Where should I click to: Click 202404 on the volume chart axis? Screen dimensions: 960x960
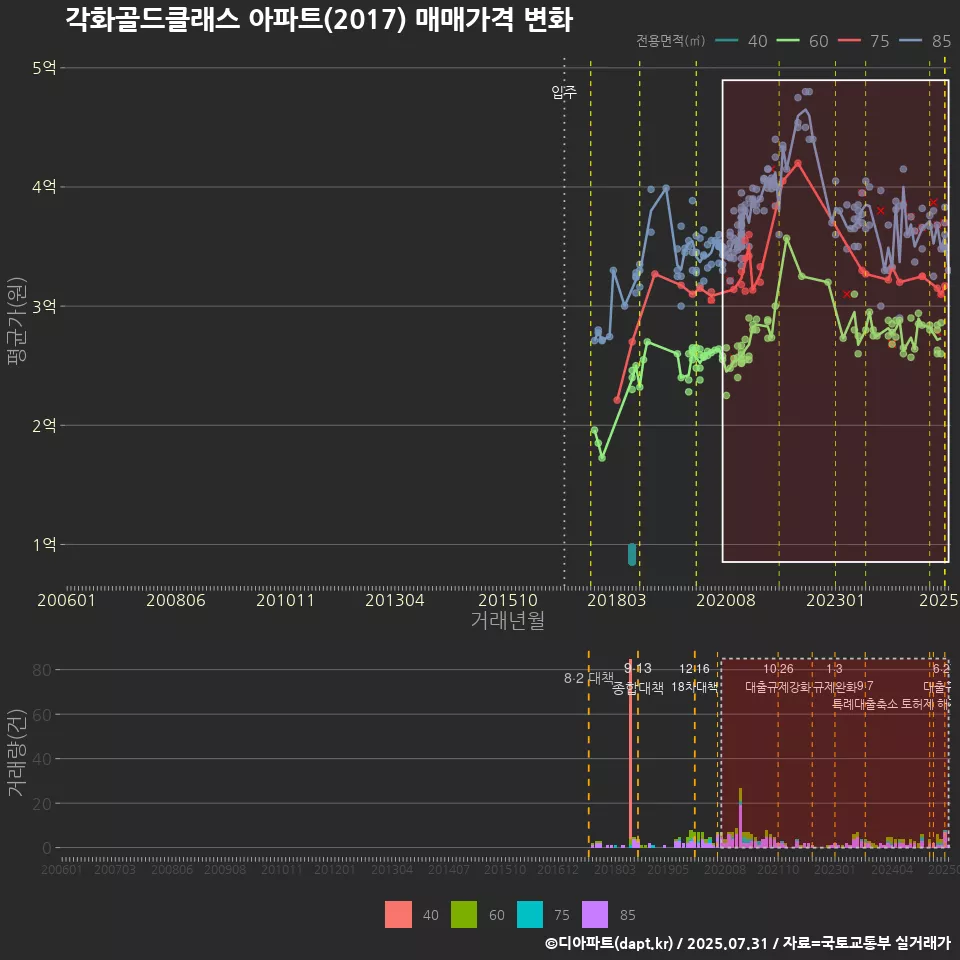click(x=892, y=869)
